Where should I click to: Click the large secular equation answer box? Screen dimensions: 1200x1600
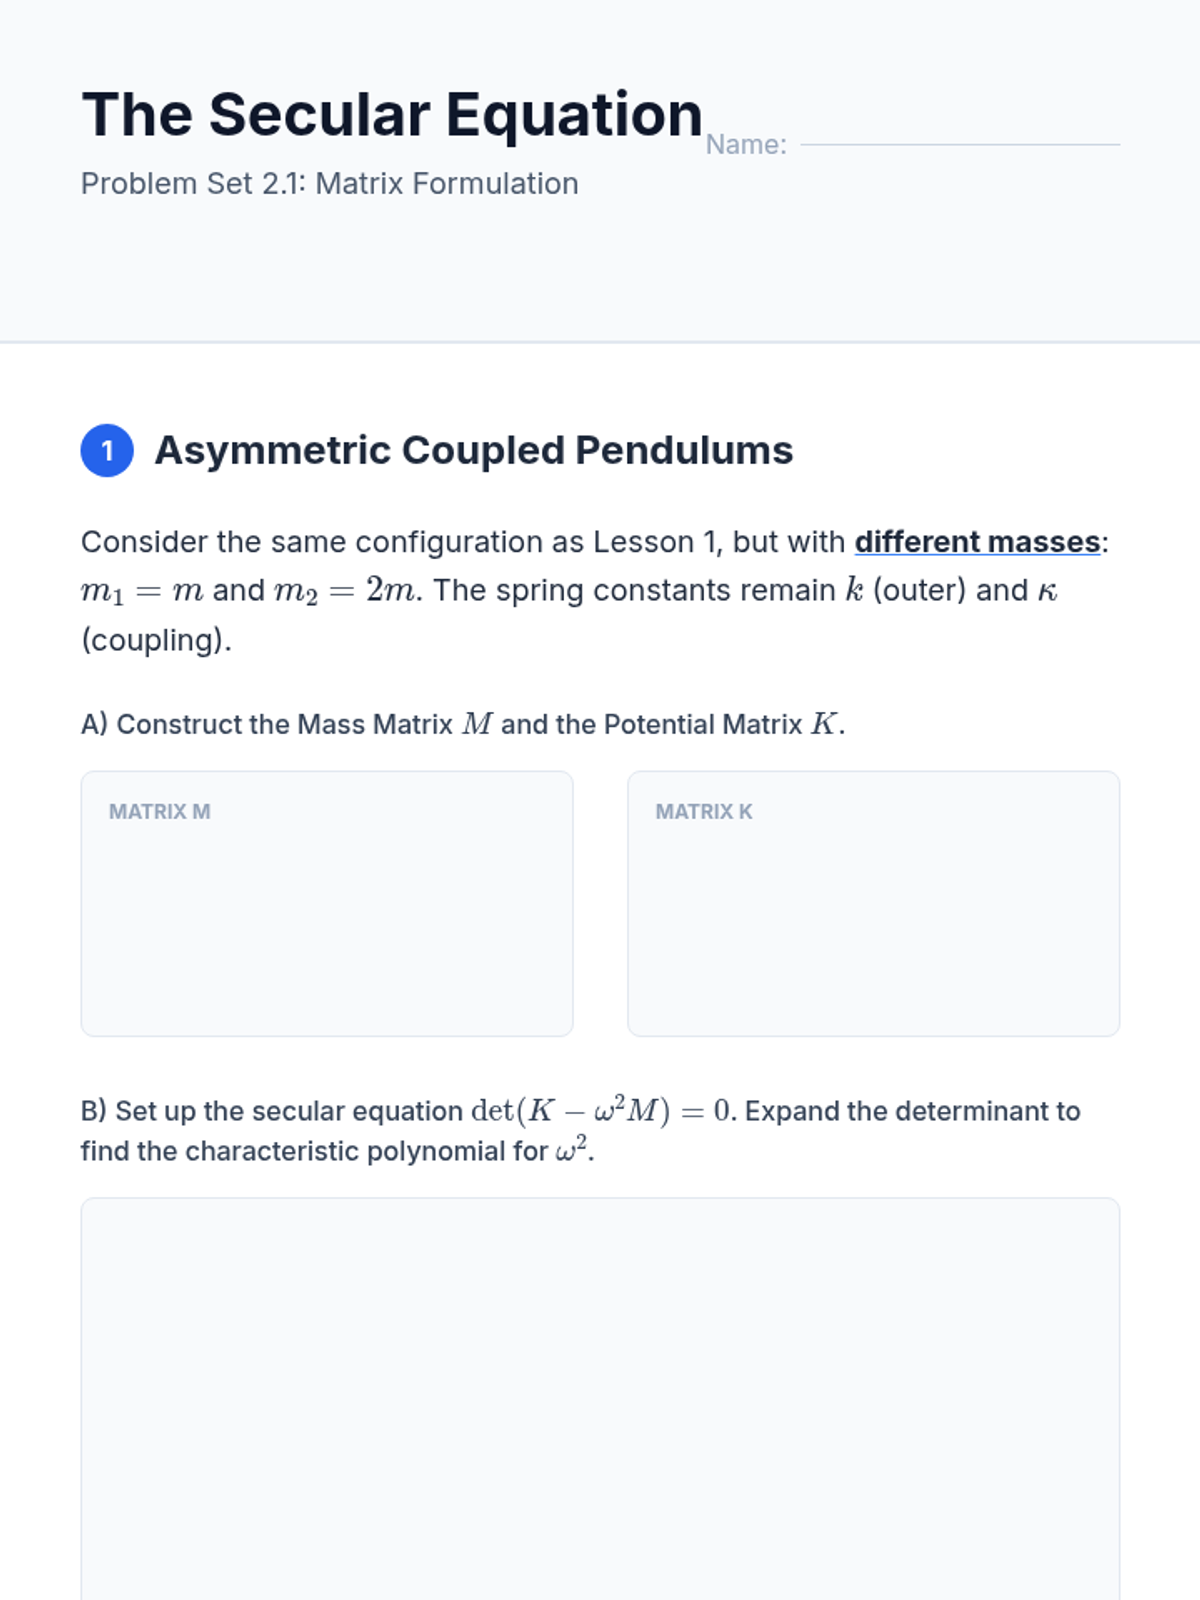pos(600,1400)
